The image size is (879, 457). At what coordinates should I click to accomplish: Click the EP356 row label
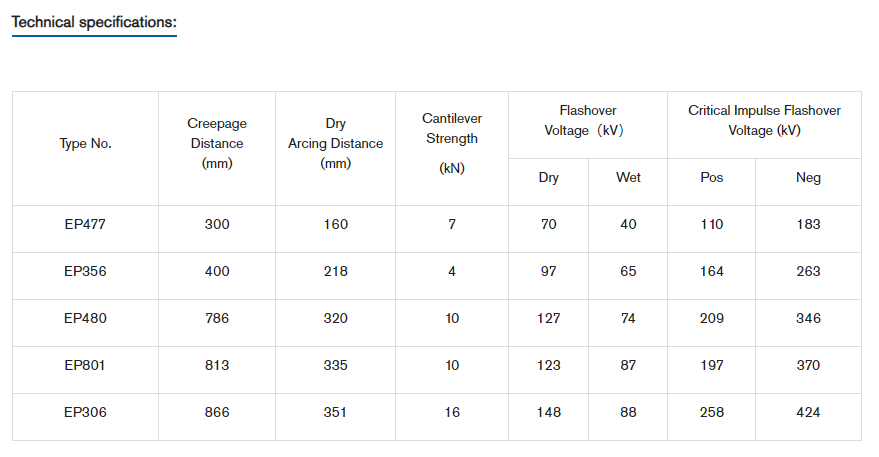[x=85, y=271]
